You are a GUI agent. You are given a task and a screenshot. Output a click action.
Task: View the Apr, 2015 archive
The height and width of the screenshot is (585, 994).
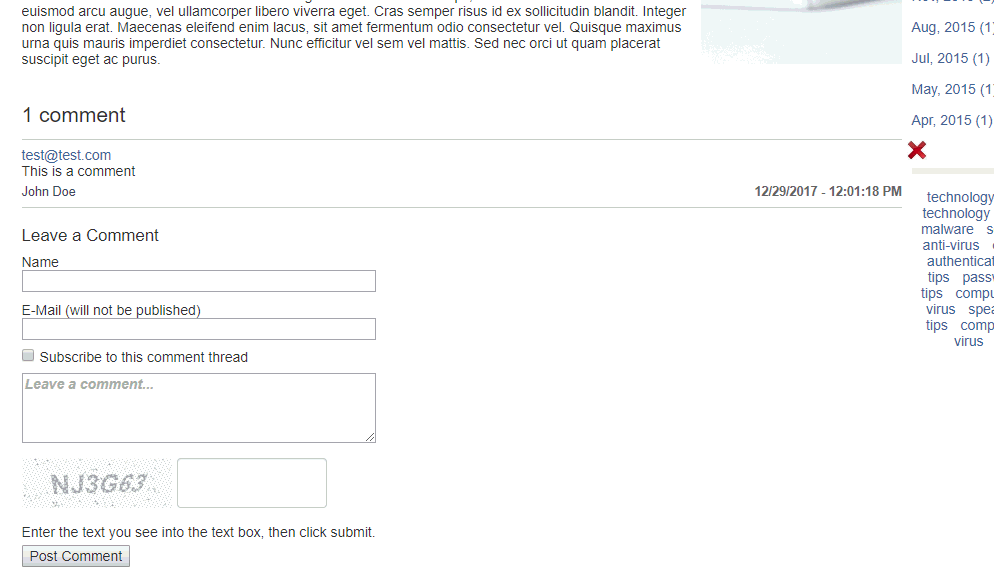[x=941, y=121]
